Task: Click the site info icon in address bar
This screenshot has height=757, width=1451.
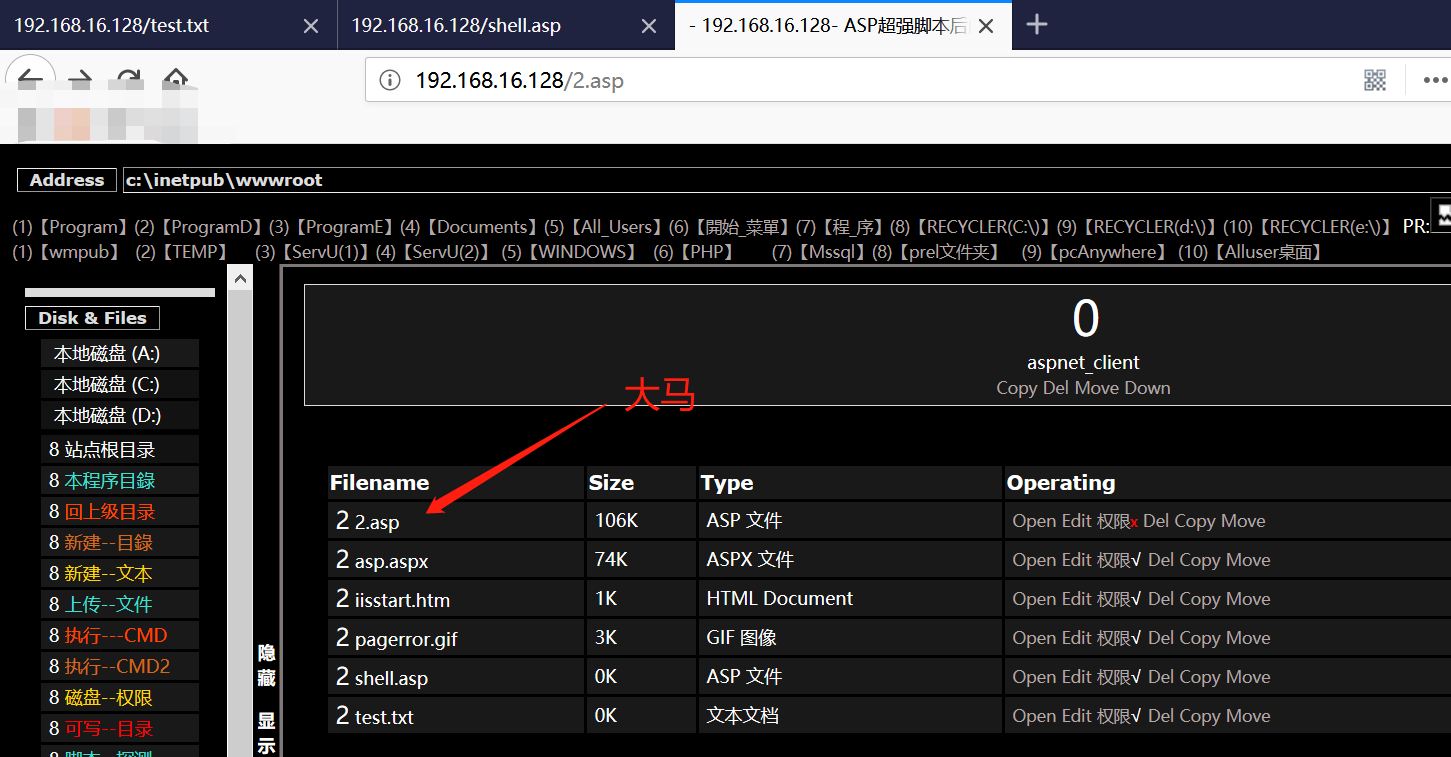Action: (391, 80)
